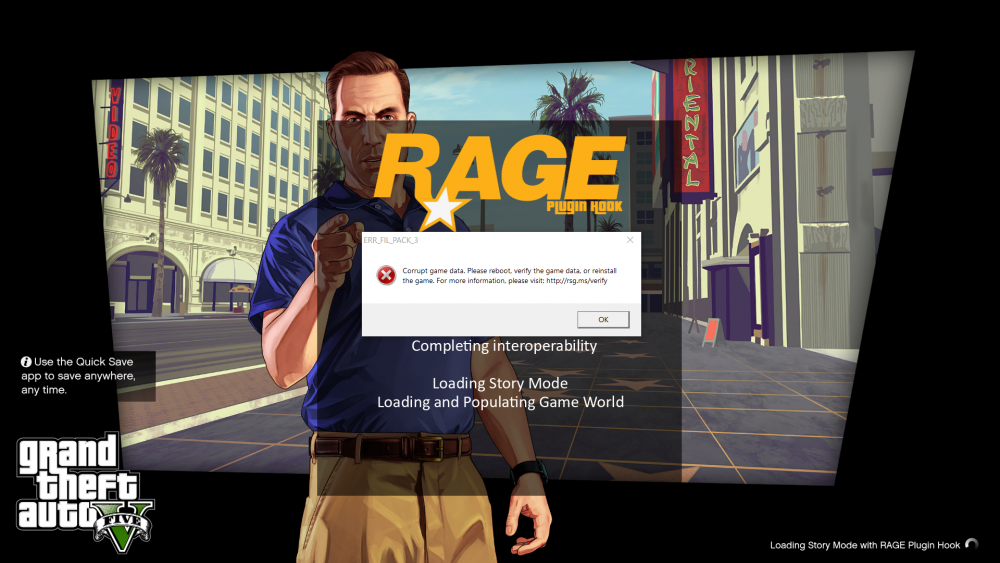Click OK in the ERR_FIL_PACK_3 dialog
Screen dimensions: 1000x563
pyautogui.click(x=603, y=319)
